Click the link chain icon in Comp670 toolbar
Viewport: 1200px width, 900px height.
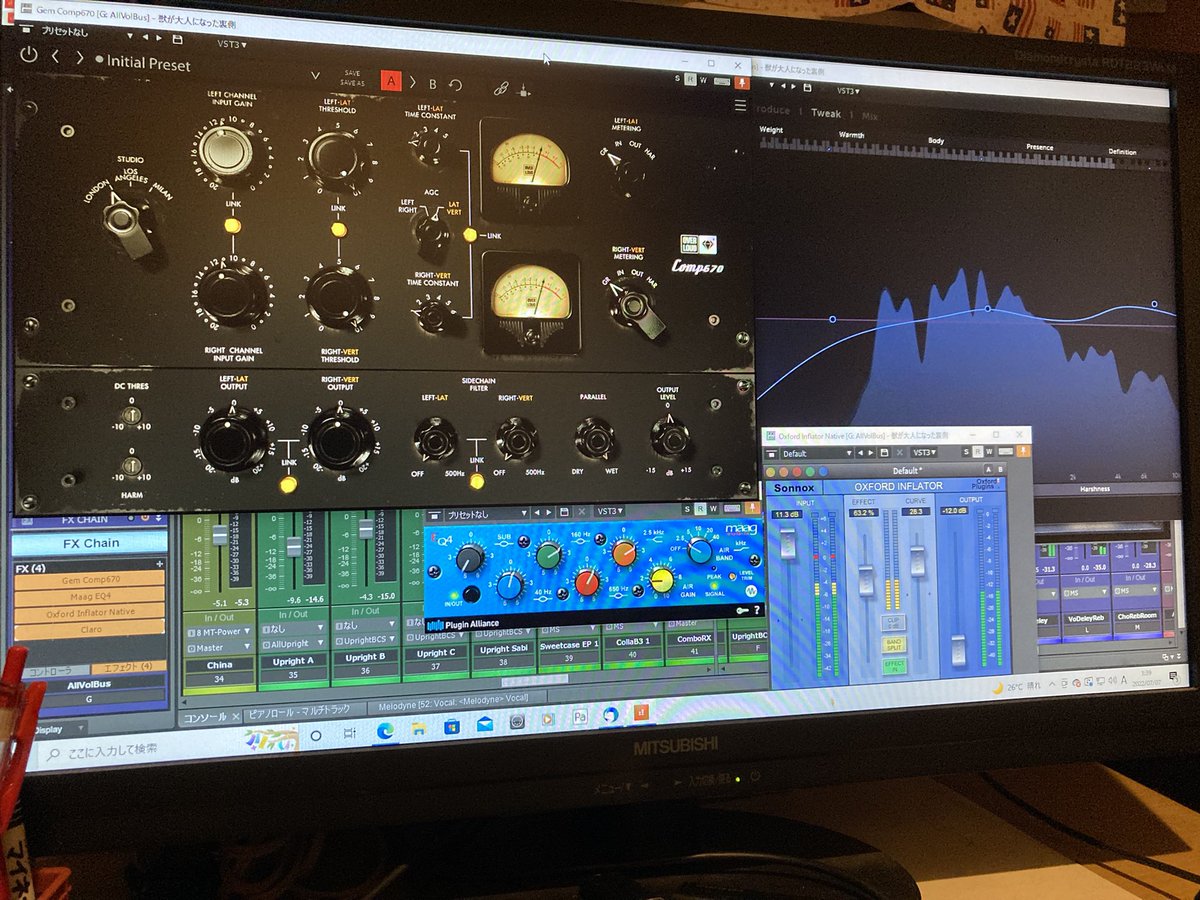click(x=501, y=88)
